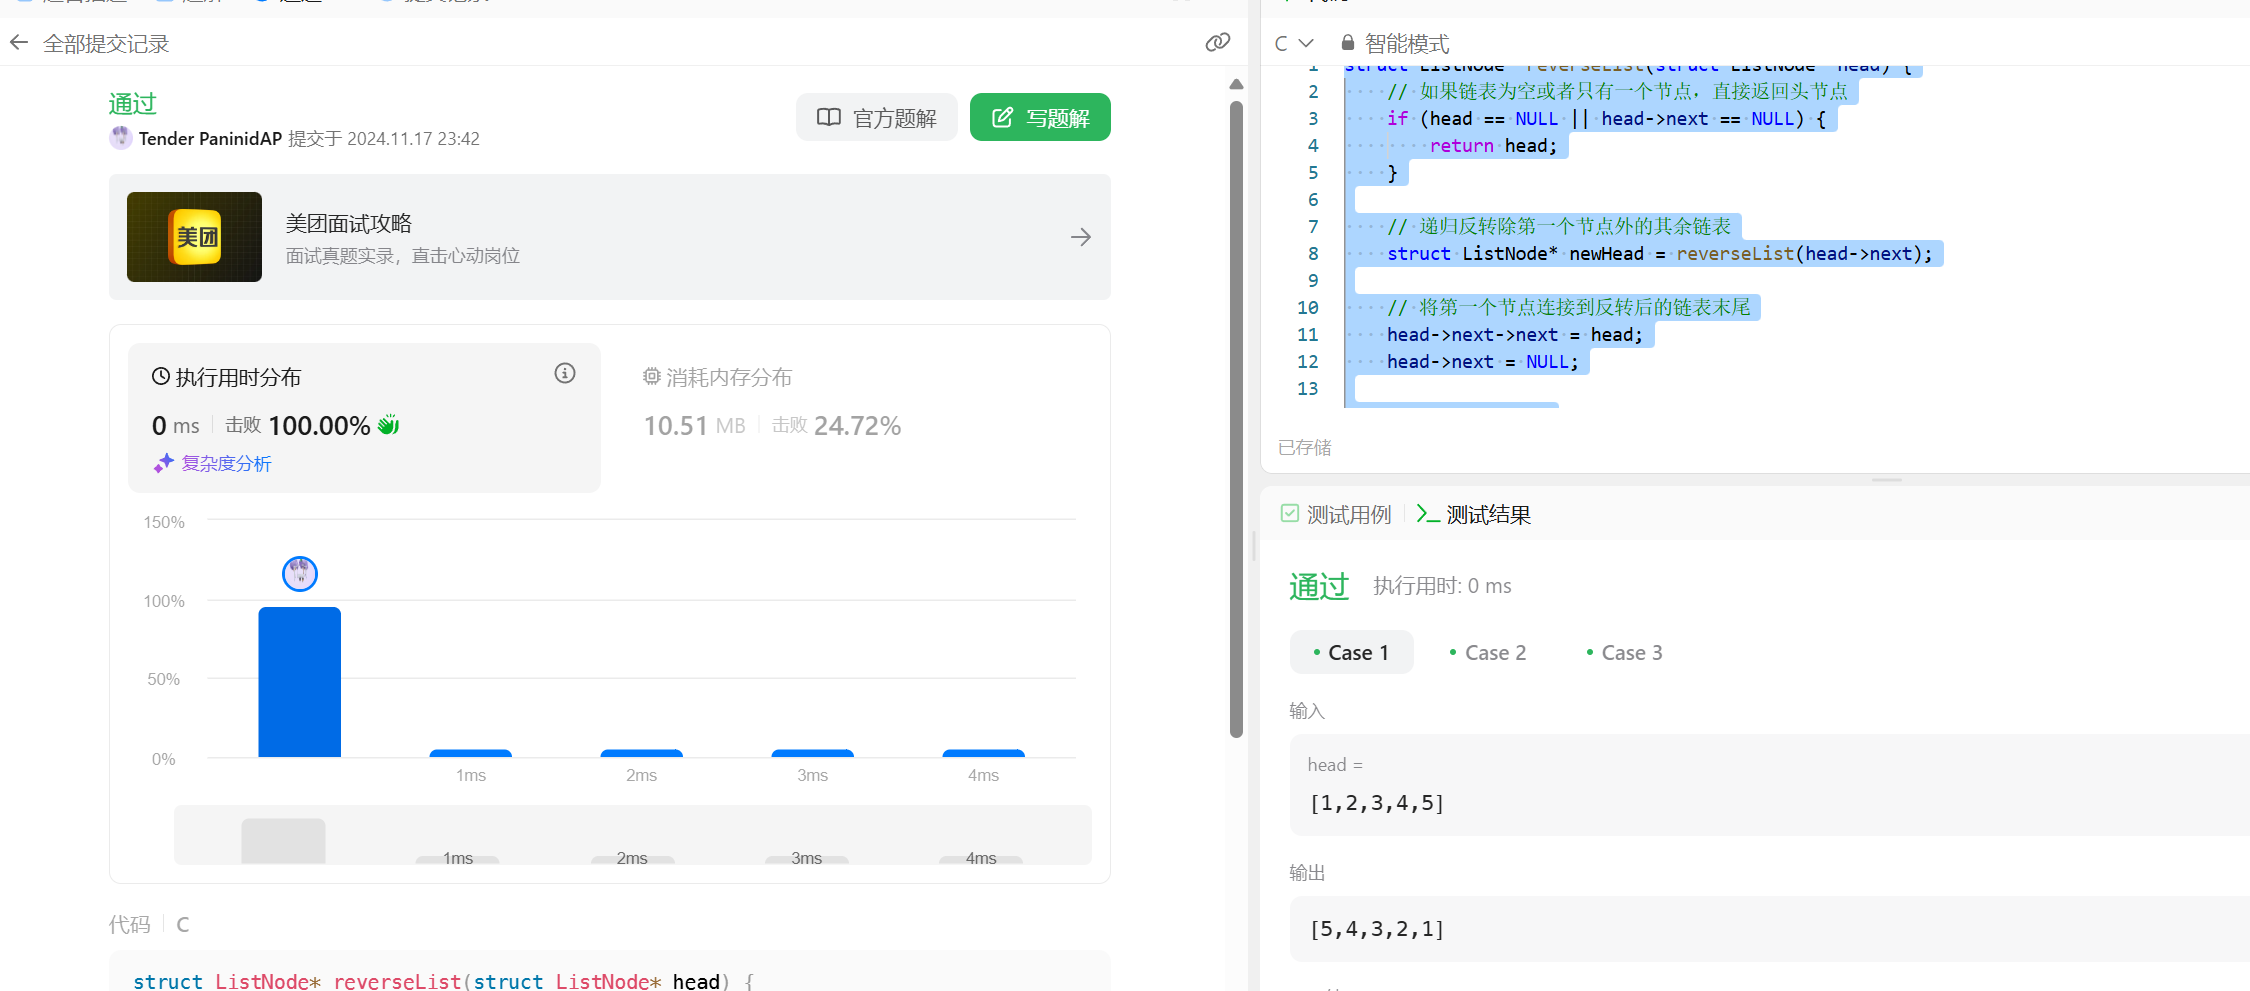This screenshot has height=991, width=2250.
Task: Switch to the test results tab
Action: tap(1474, 514)
